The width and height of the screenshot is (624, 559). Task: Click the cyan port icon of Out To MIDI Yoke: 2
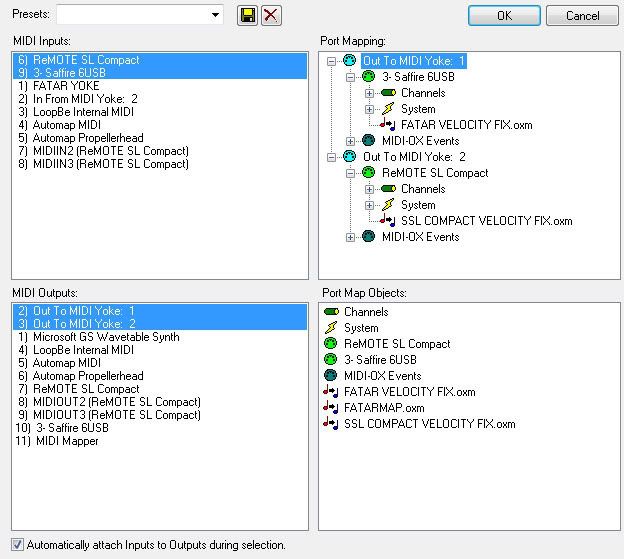click(x=349, y=156)
